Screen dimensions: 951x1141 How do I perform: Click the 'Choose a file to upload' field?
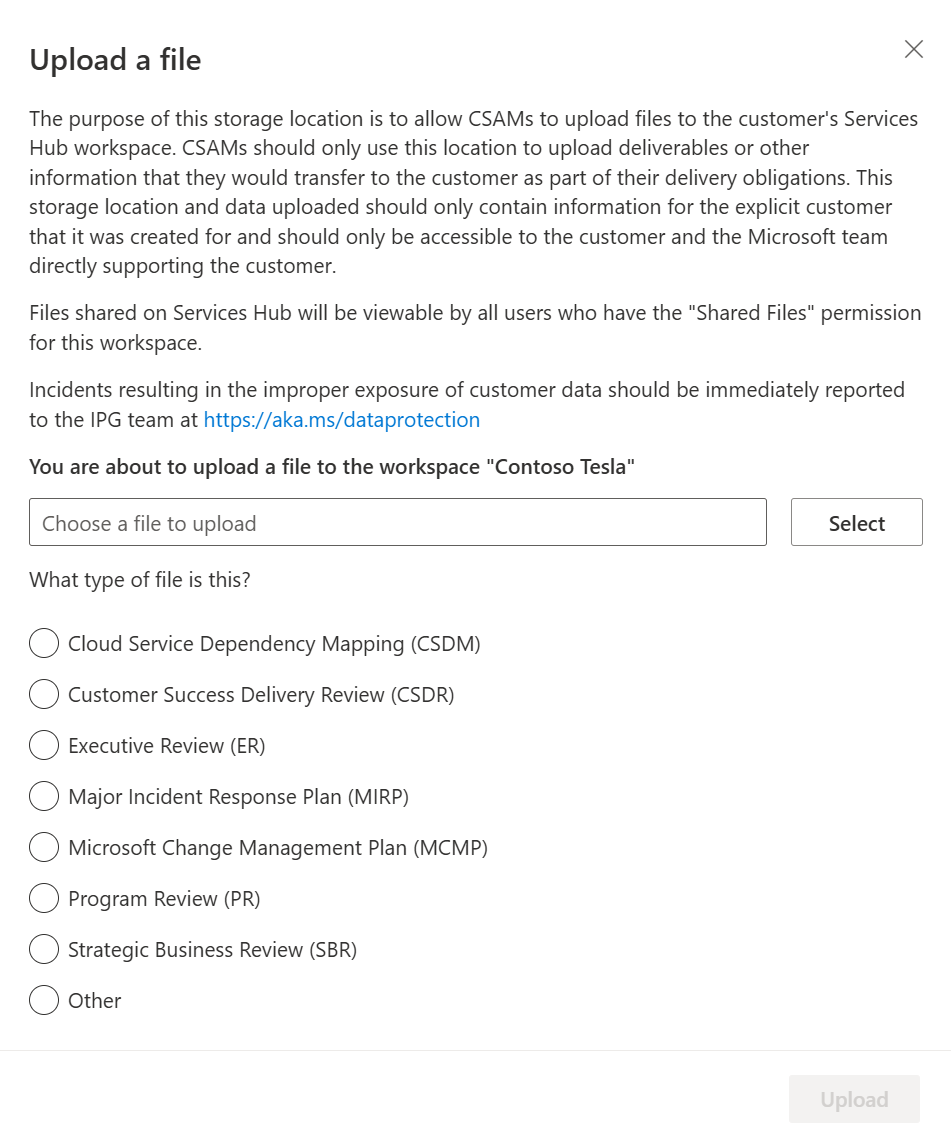coord(397,522)
